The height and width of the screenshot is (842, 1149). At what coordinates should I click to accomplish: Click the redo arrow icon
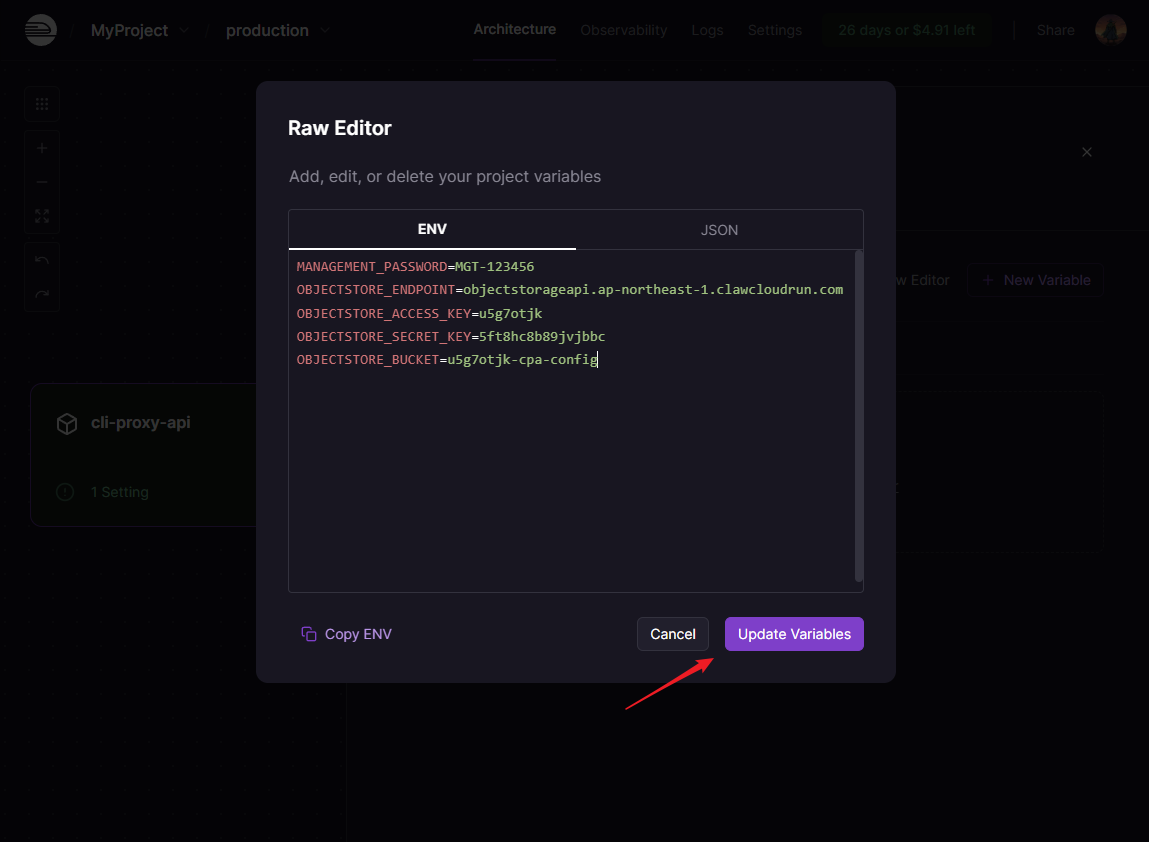point(42,295)
